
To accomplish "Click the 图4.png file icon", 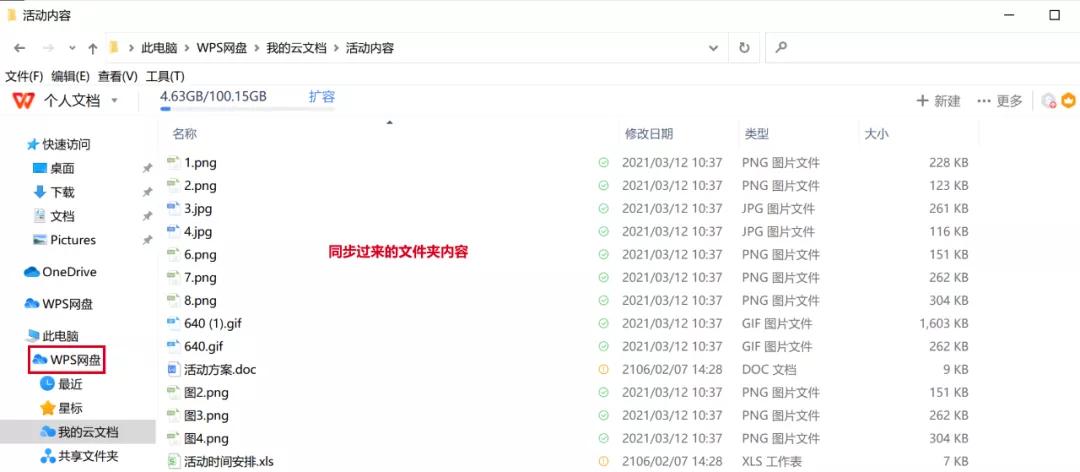I will tap(173, 438).
